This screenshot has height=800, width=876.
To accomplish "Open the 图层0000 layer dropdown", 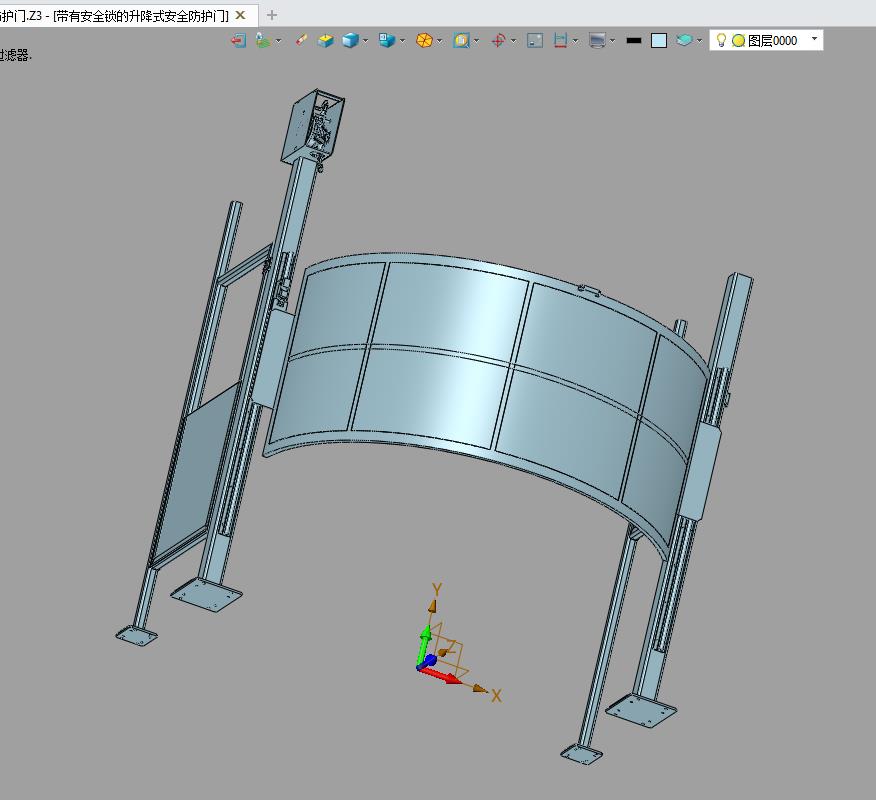I will (814, 39).
